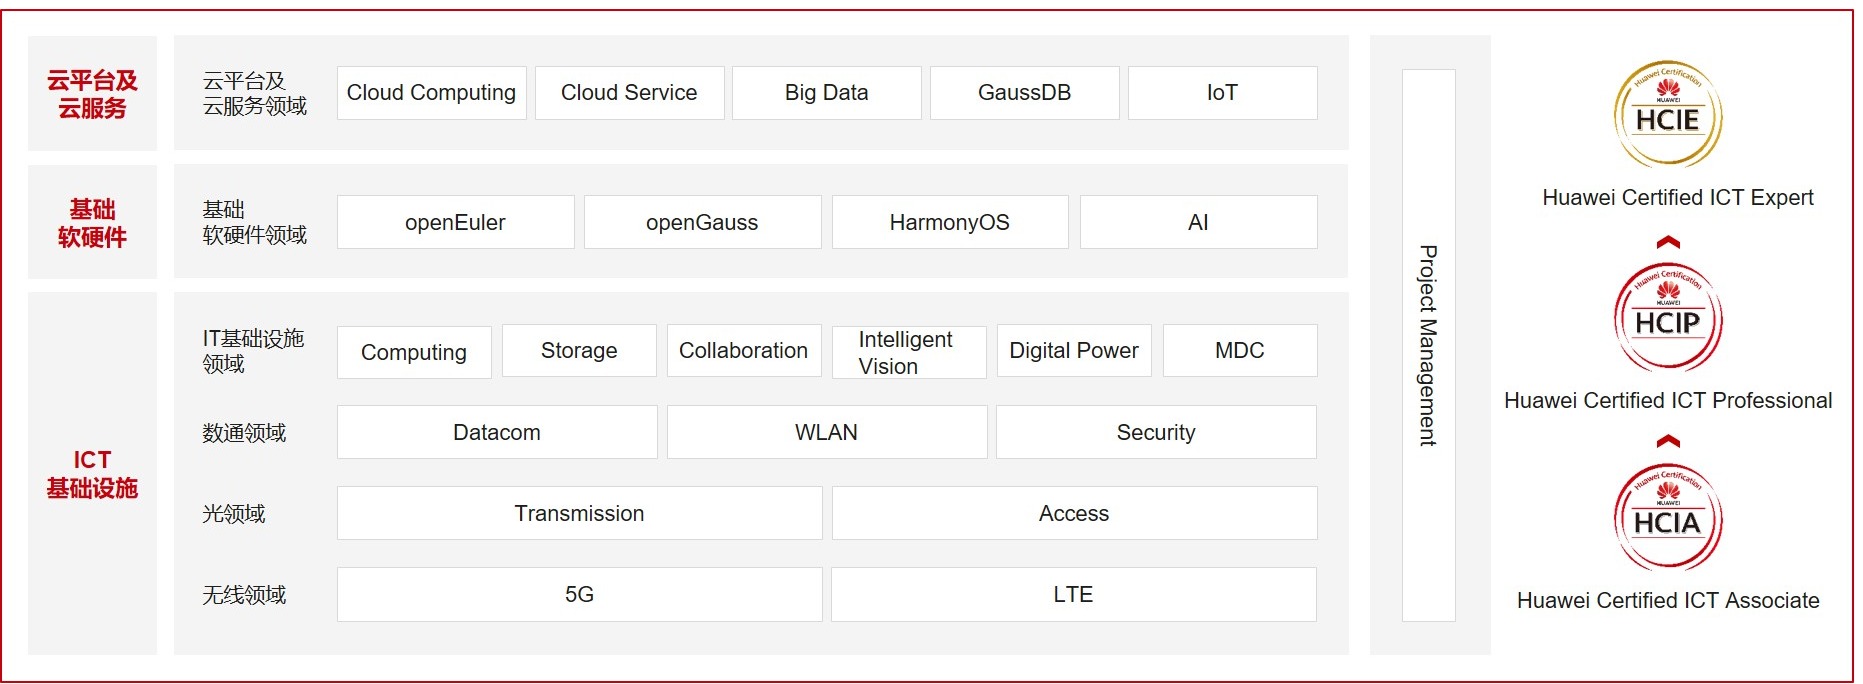Image resolution: width=1863 pixels, height=684 pixels.
Task: Click the HCIE certification badge
Action: point(1668,113)
